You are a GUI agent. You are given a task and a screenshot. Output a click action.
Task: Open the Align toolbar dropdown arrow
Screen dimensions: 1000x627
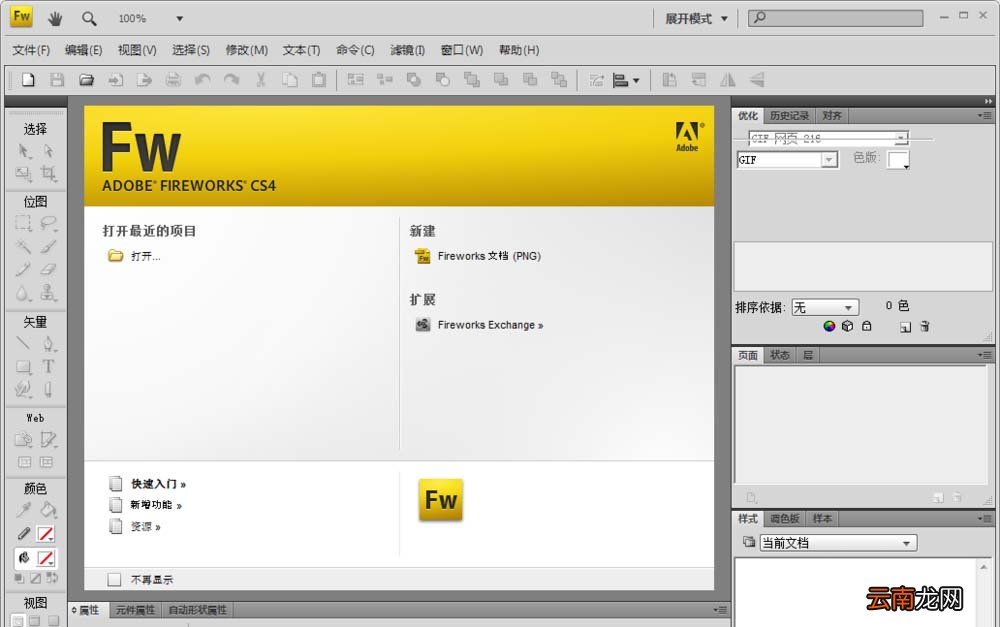(x=636, y=80)
